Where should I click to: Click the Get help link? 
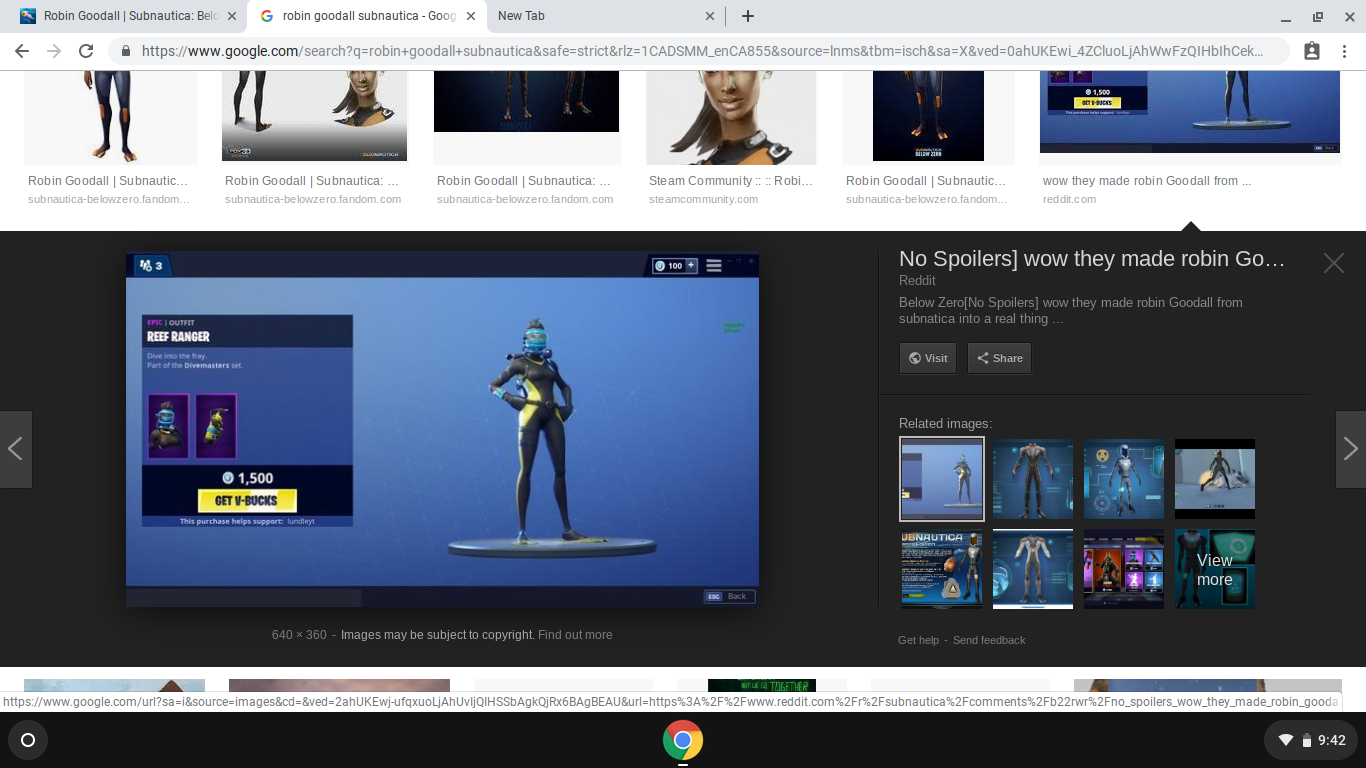pos(918,640)
